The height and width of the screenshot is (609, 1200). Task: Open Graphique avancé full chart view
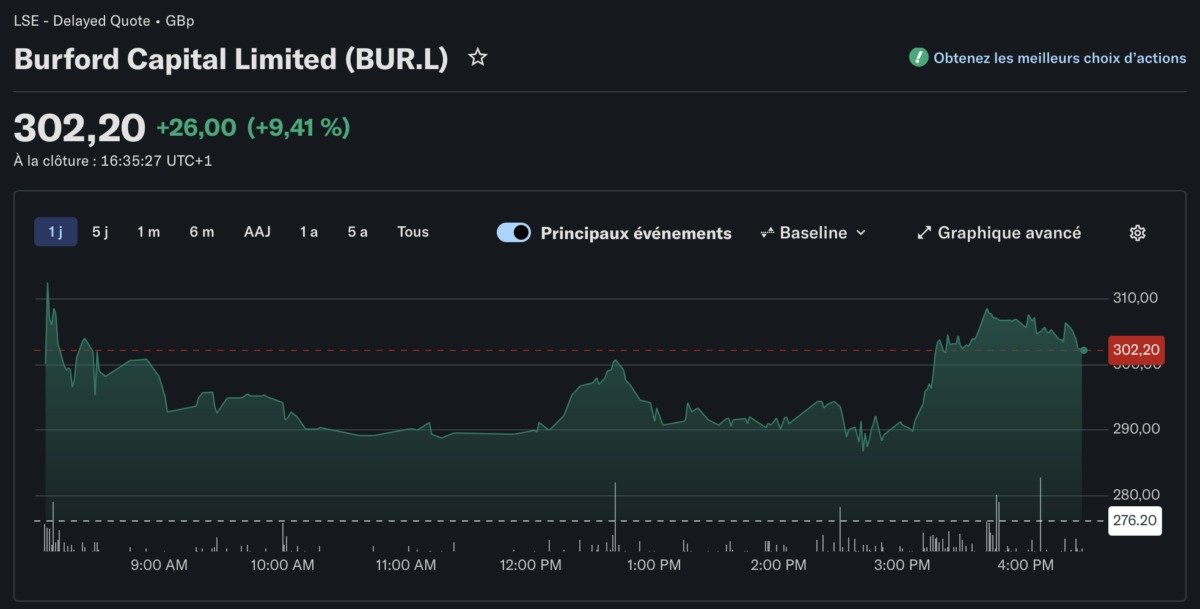(x=999, y=233)
